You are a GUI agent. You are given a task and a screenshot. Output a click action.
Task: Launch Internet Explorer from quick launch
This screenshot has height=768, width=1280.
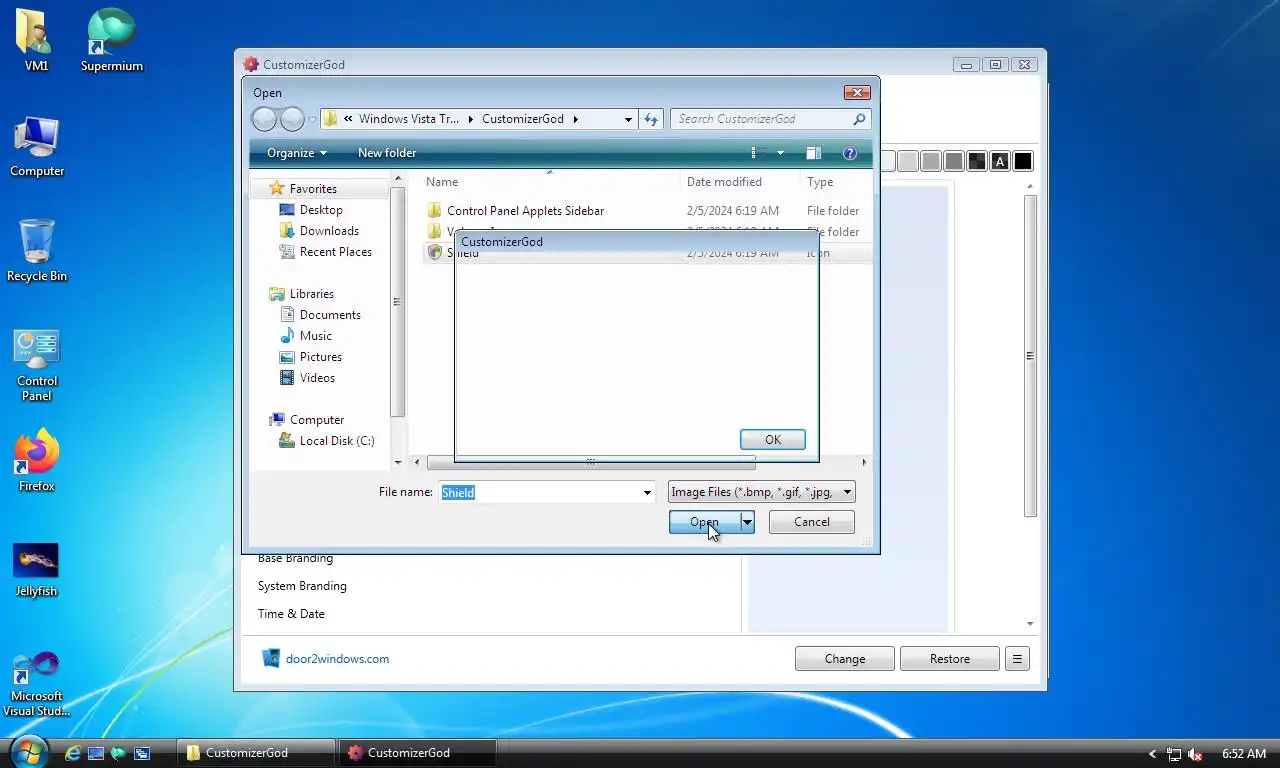pos(72,753)
